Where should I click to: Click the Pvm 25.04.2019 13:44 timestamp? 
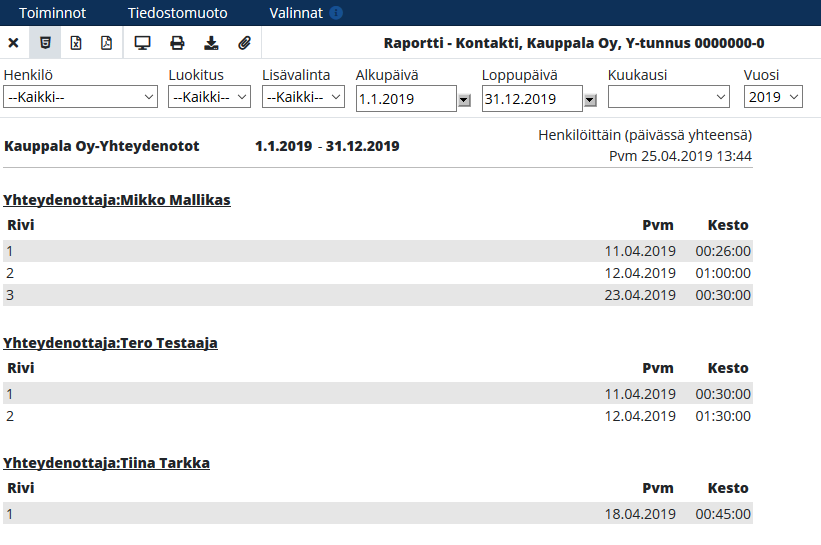(x=680, y=156)
